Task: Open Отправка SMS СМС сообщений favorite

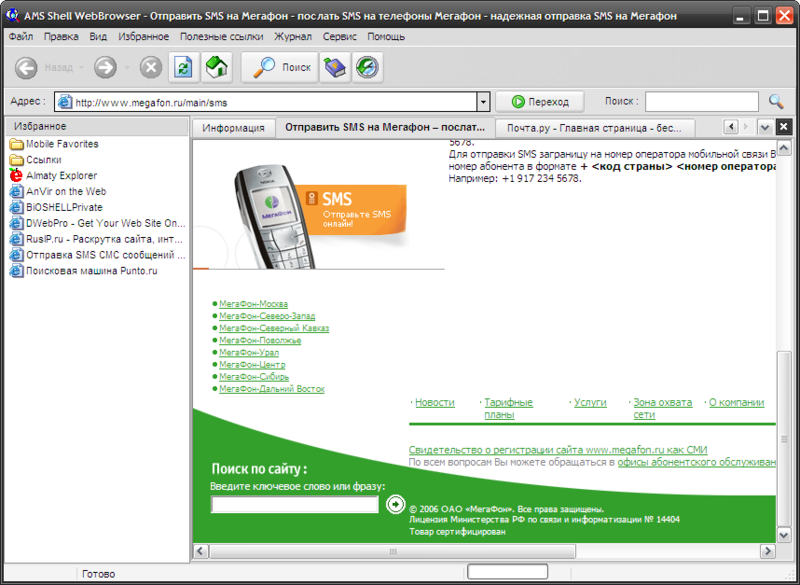Action: [97, 255]
